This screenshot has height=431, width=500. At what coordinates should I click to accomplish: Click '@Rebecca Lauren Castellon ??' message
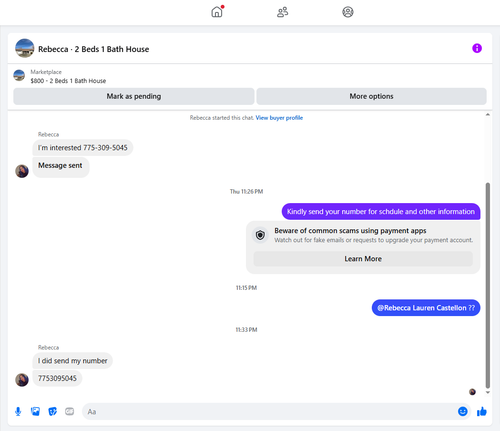[426, 308]
